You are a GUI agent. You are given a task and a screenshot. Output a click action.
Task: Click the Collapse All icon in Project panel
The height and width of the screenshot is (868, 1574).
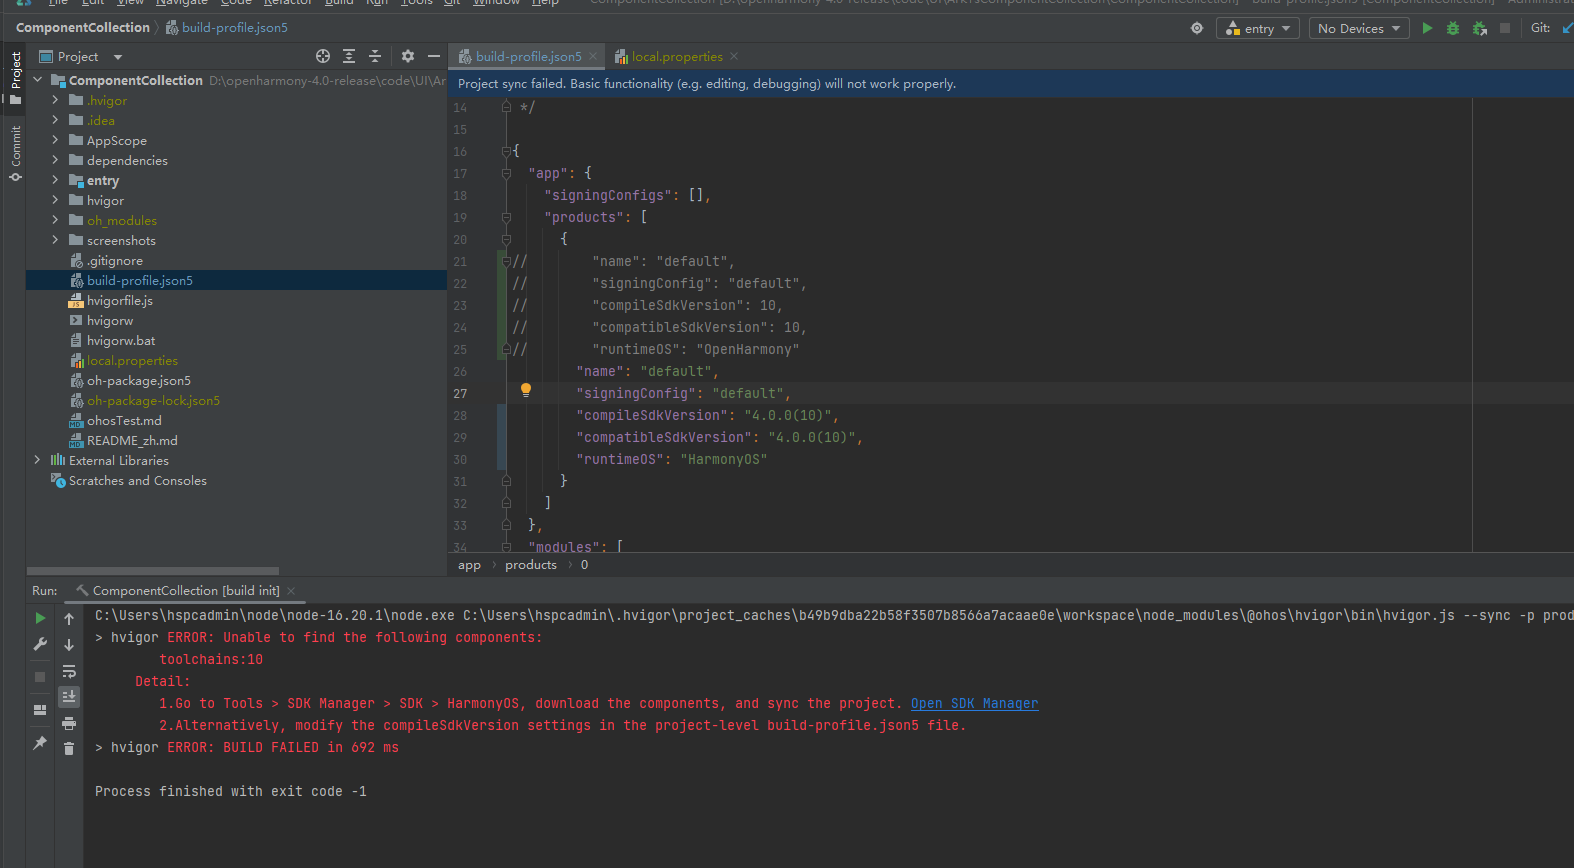click(375, 56)
